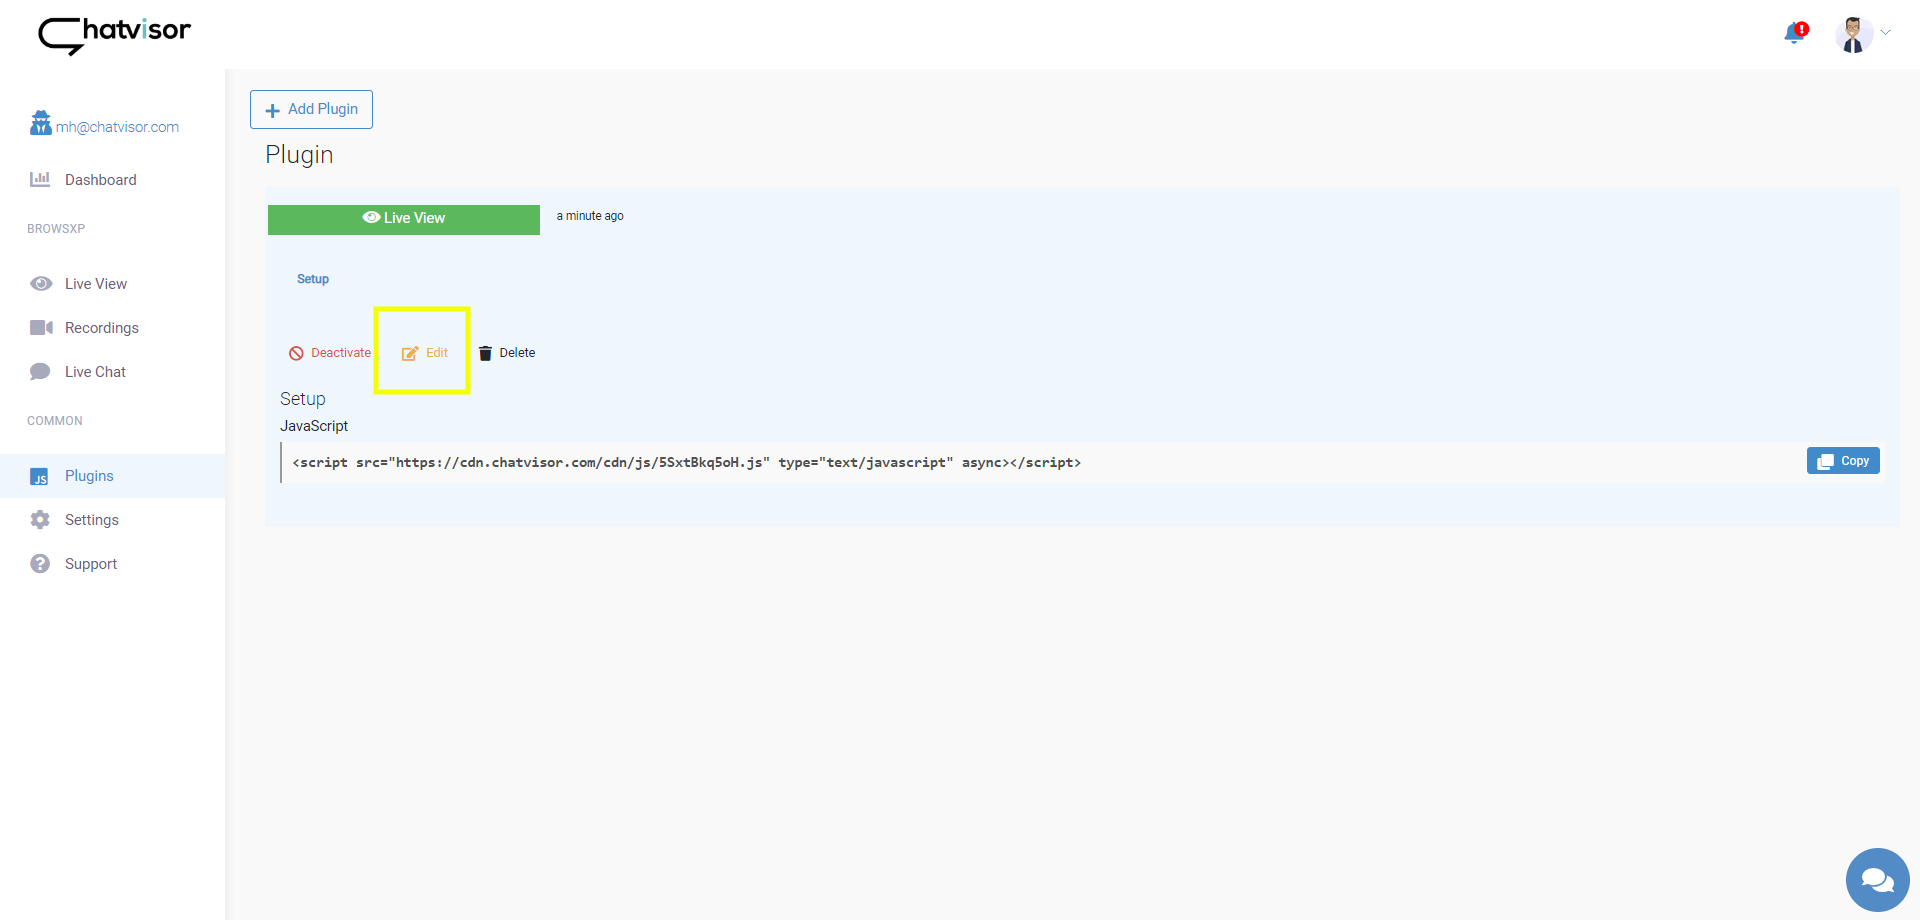Deactivate the plugin

(330, 353)
